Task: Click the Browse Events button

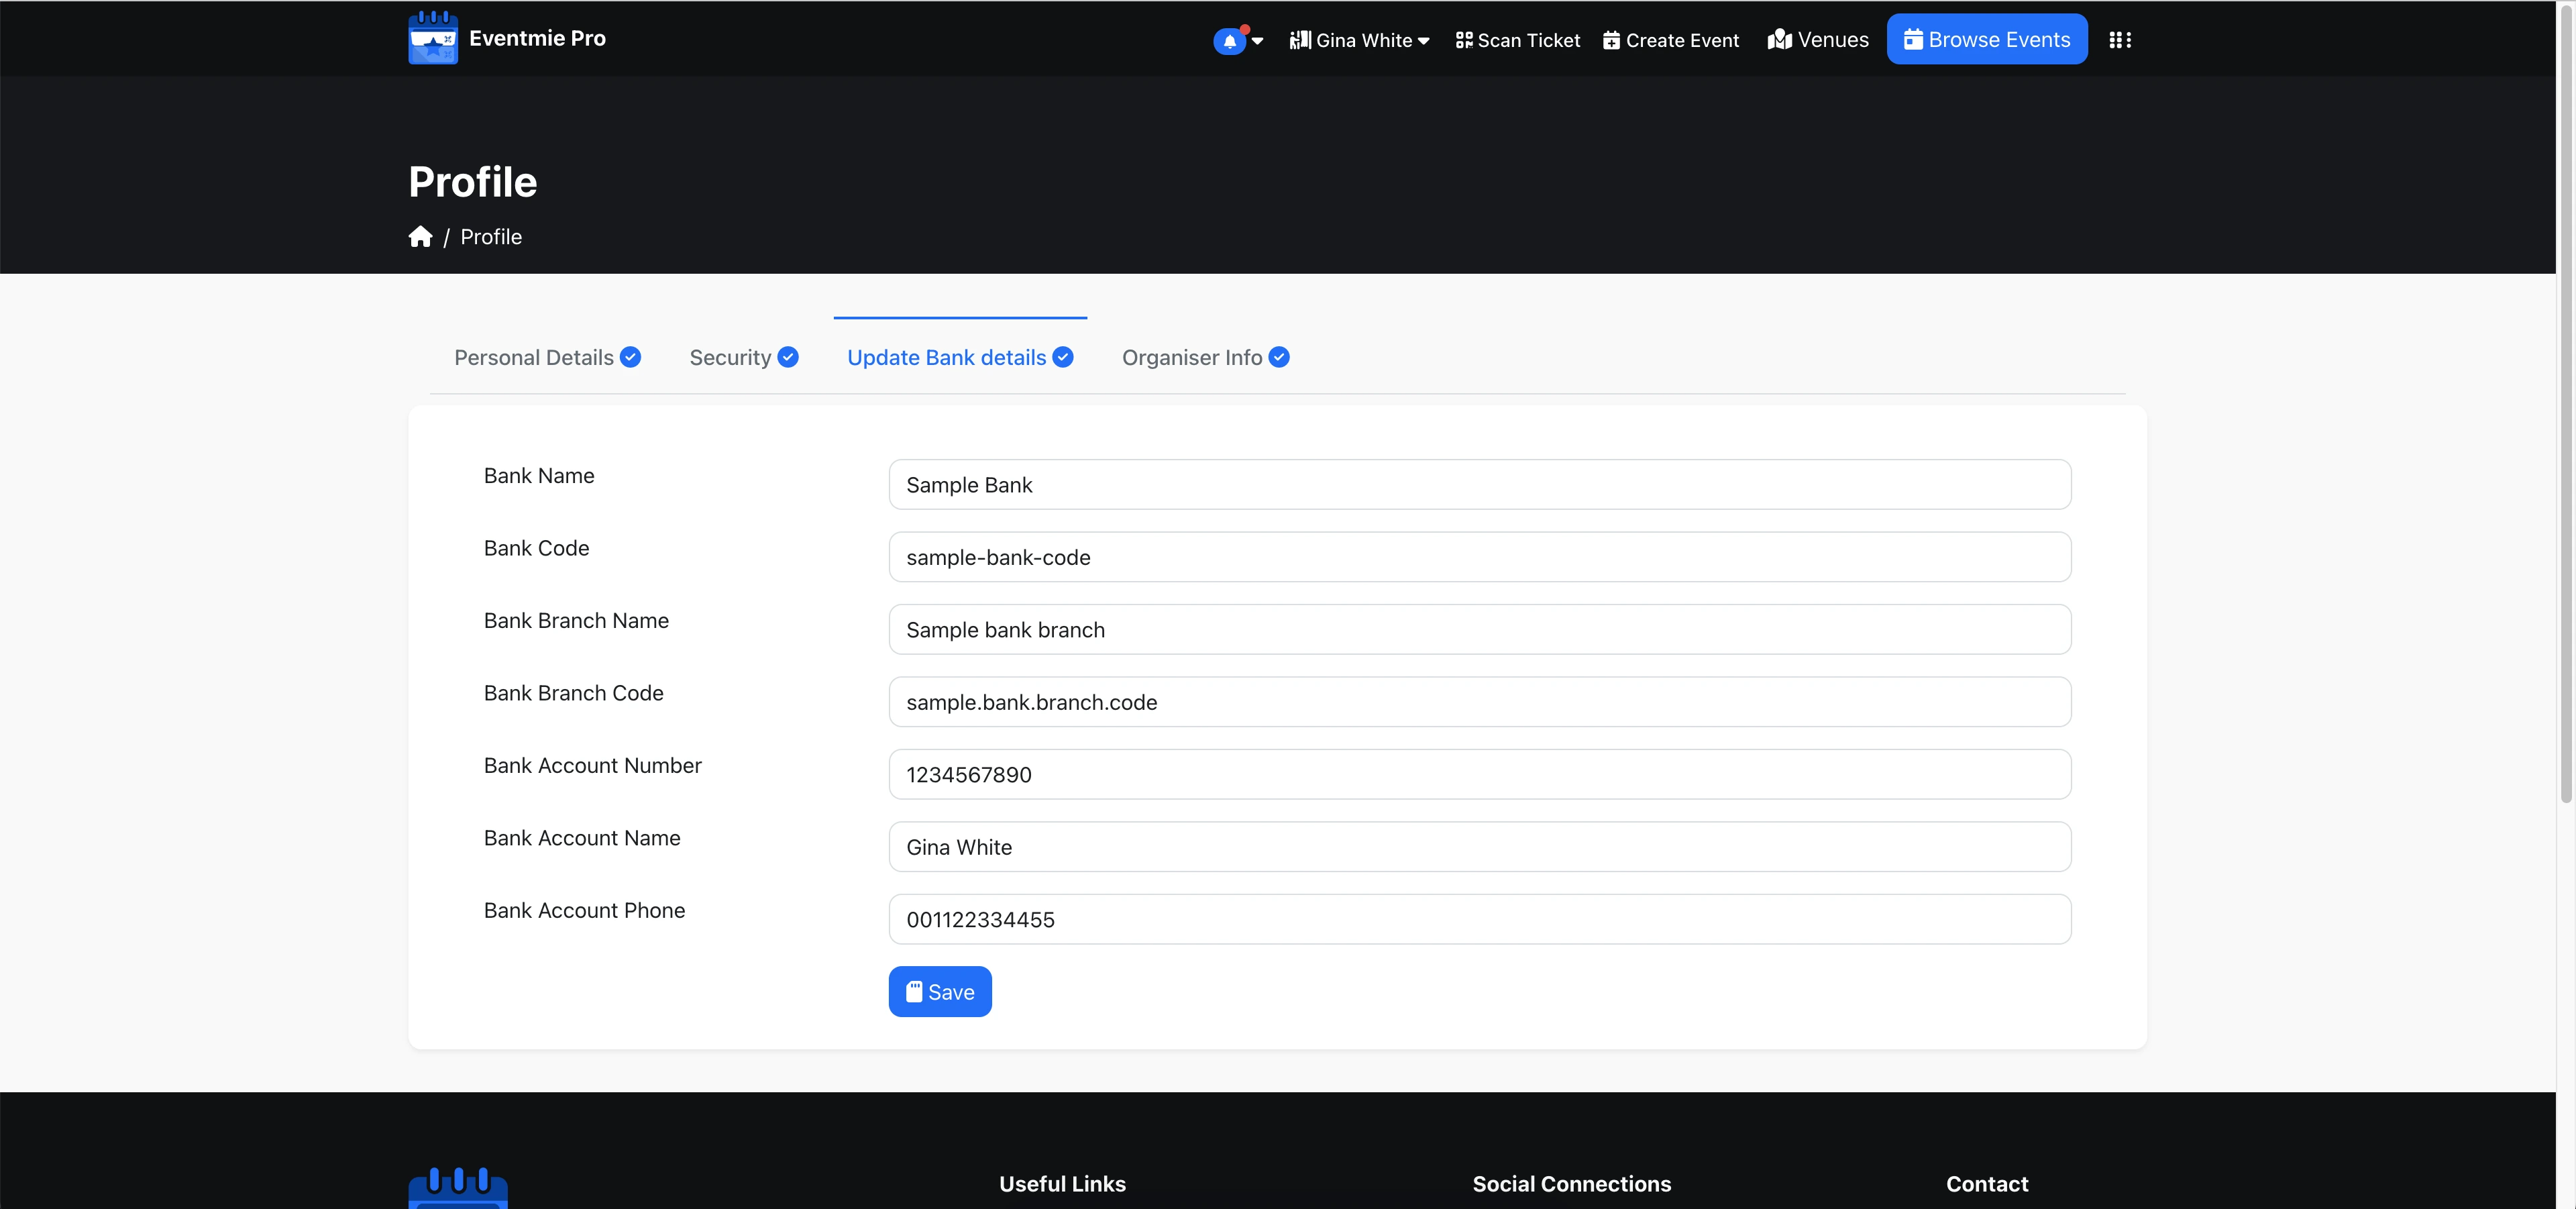Action: [x=1986, y=39]
